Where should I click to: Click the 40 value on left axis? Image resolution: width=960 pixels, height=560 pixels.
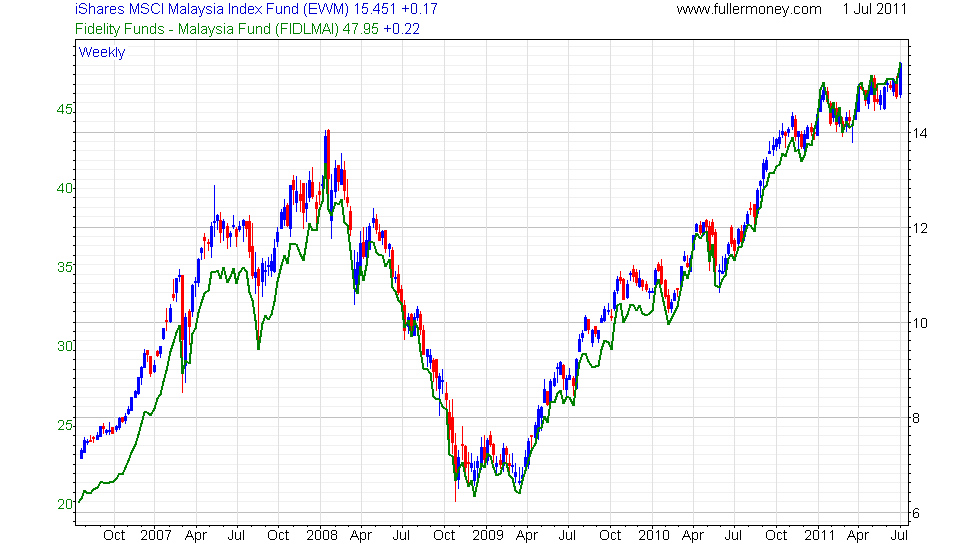pyautogui.click(x=64, y=189)
